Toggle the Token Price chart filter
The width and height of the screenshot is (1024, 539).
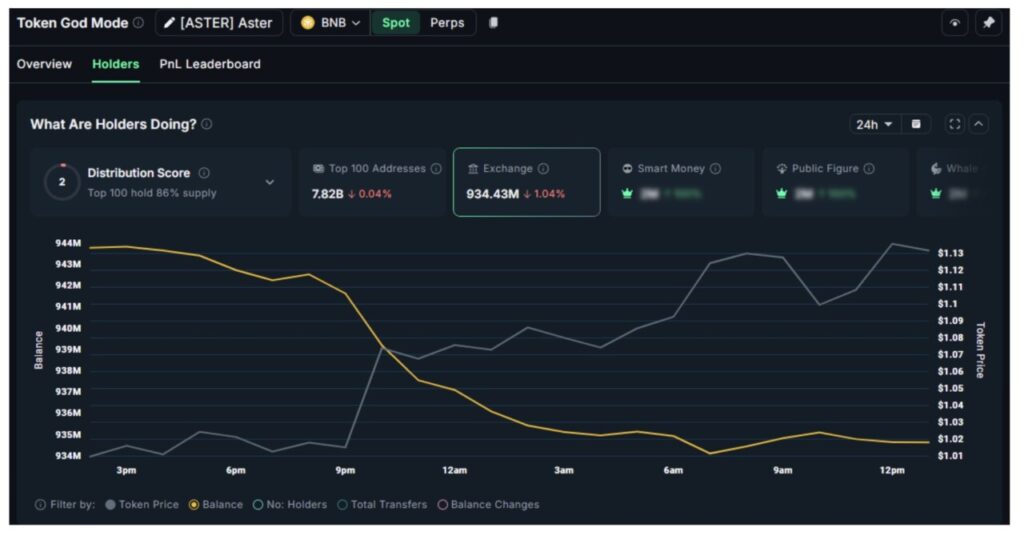110,505
